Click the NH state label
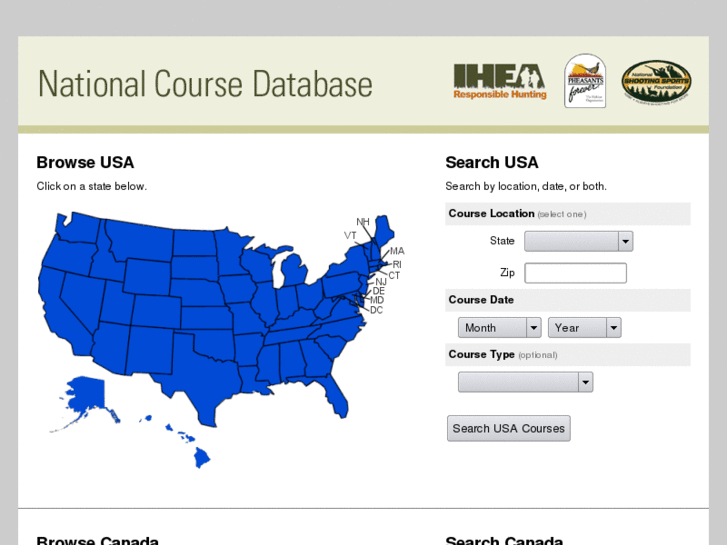Viewport: 727px width, 545px height. click(363, 222)
